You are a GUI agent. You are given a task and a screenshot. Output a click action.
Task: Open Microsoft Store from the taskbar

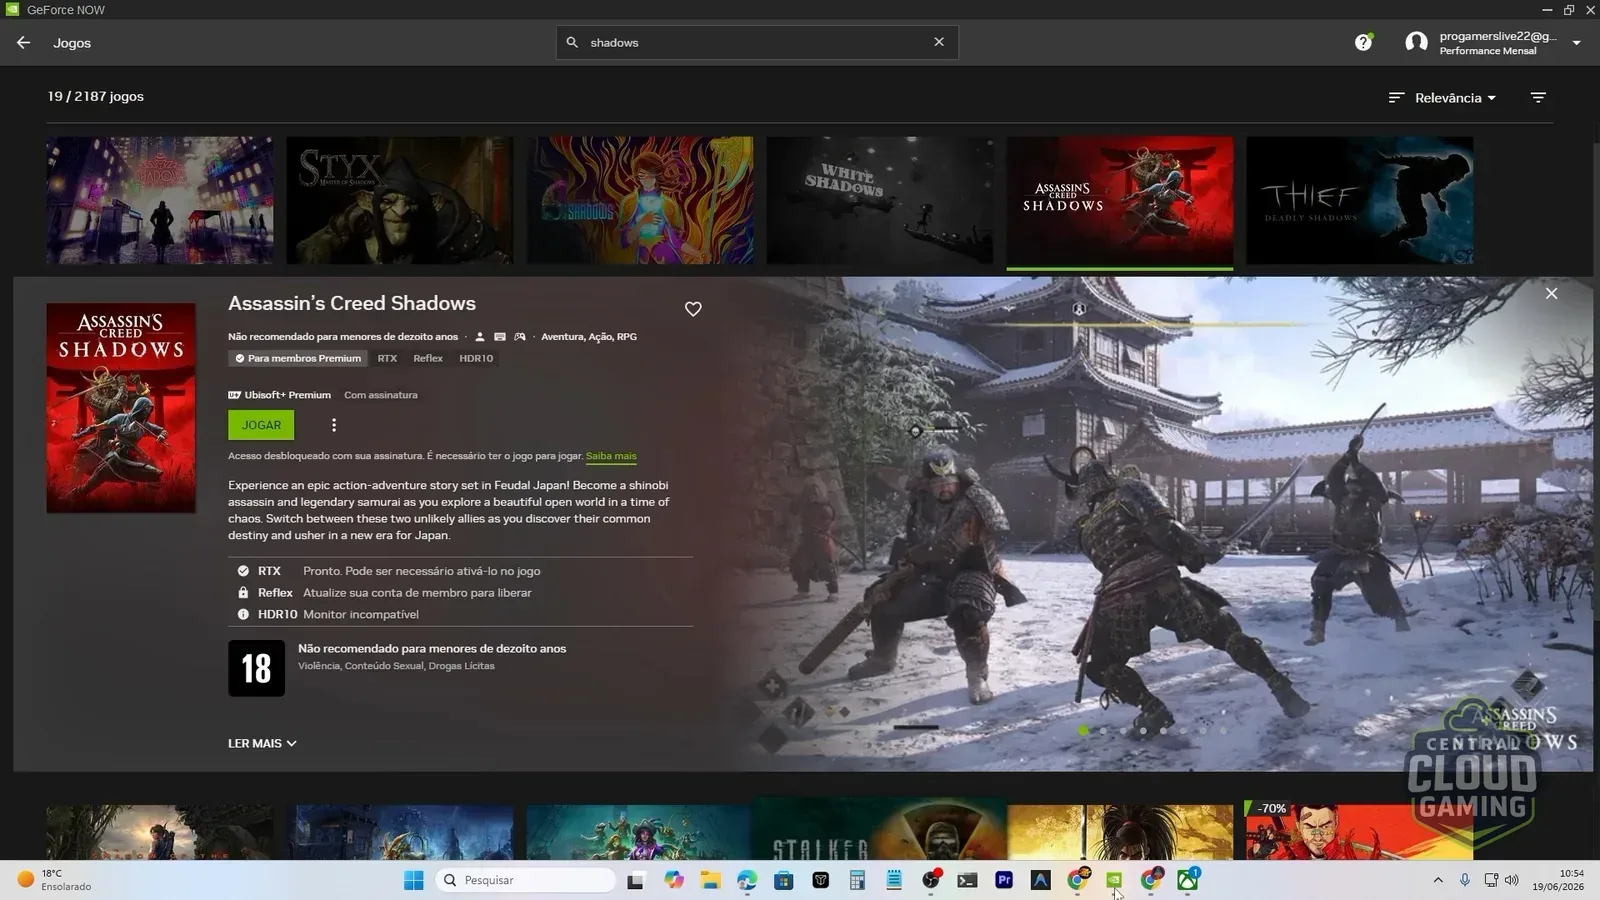click(784, 880)
